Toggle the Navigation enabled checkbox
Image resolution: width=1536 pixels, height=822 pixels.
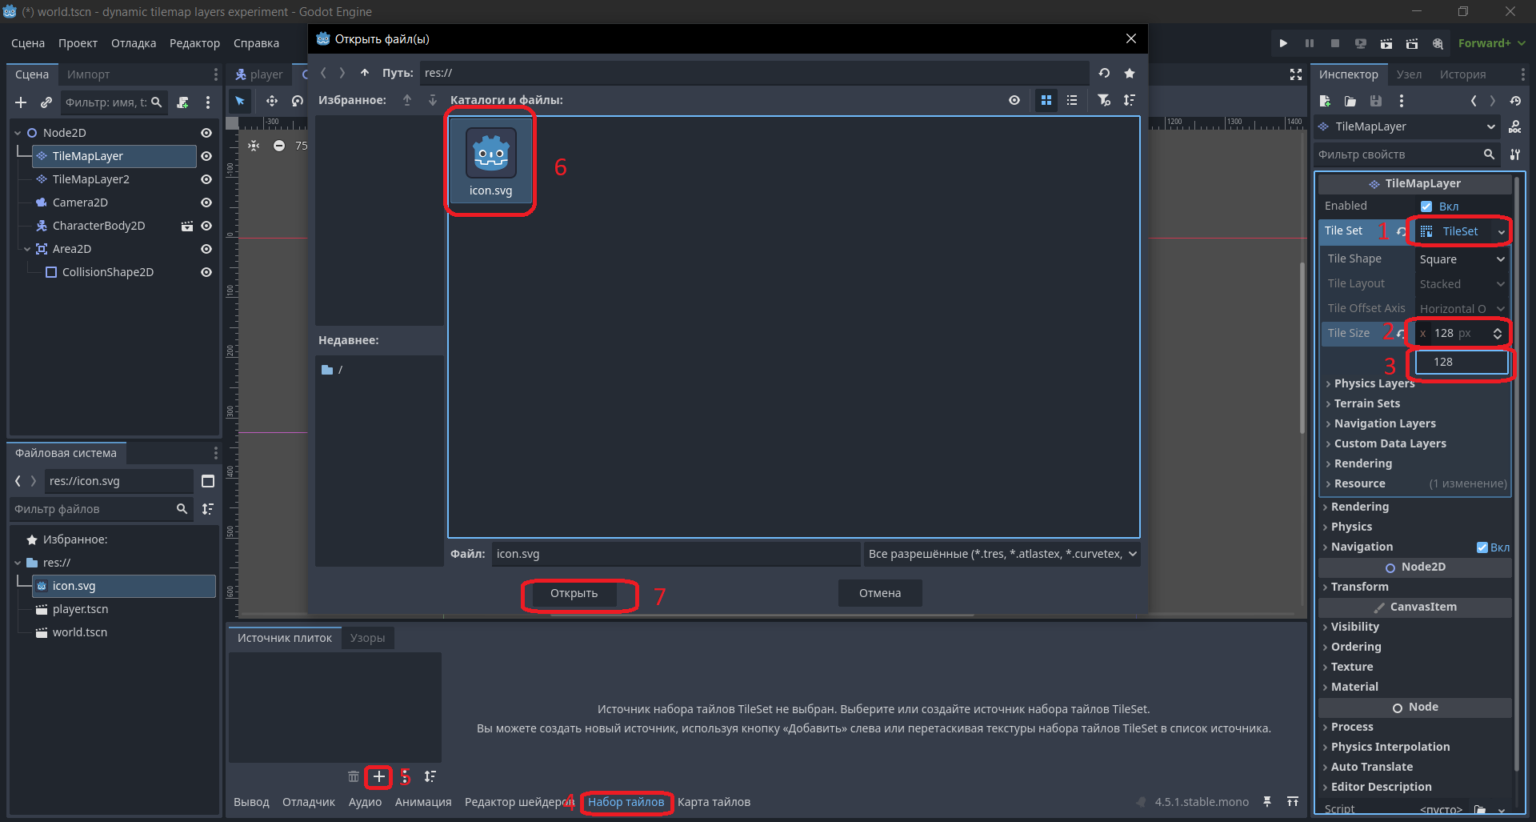click(x=1482, y=547)
